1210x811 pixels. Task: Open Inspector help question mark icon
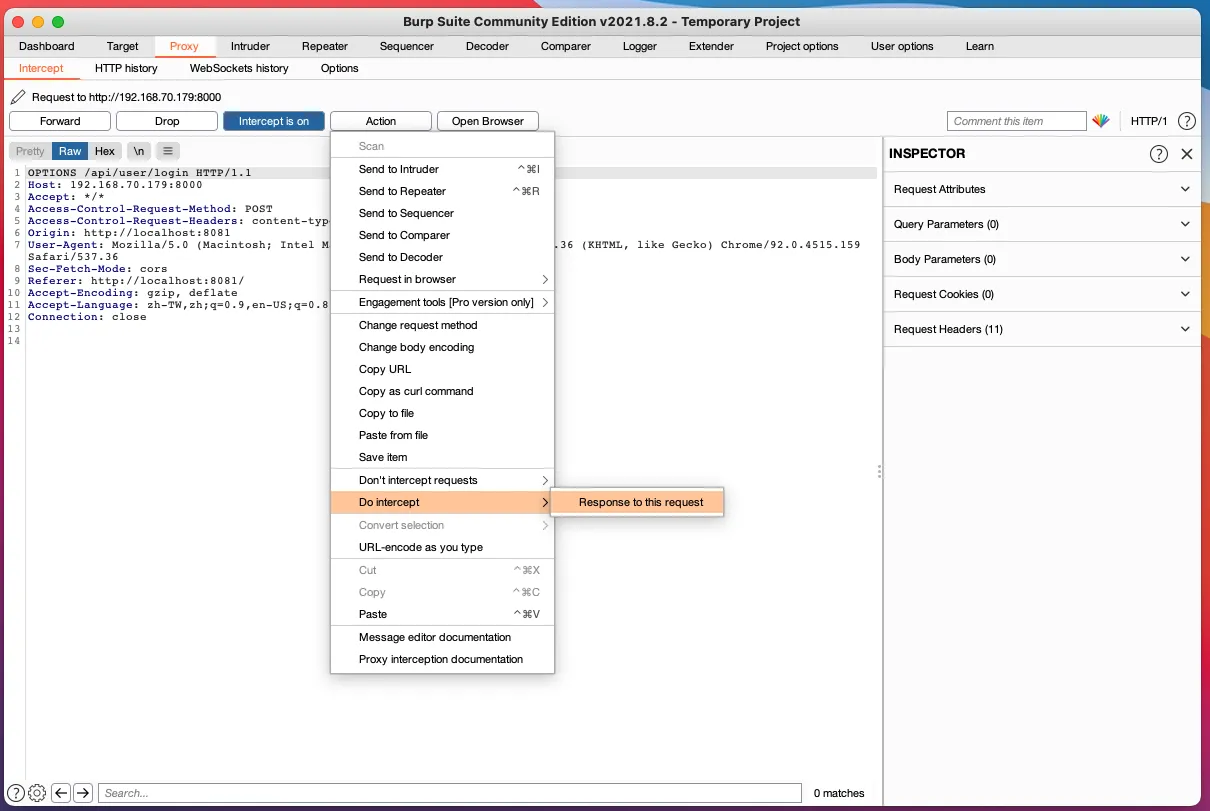click(x=1158, y=154)
